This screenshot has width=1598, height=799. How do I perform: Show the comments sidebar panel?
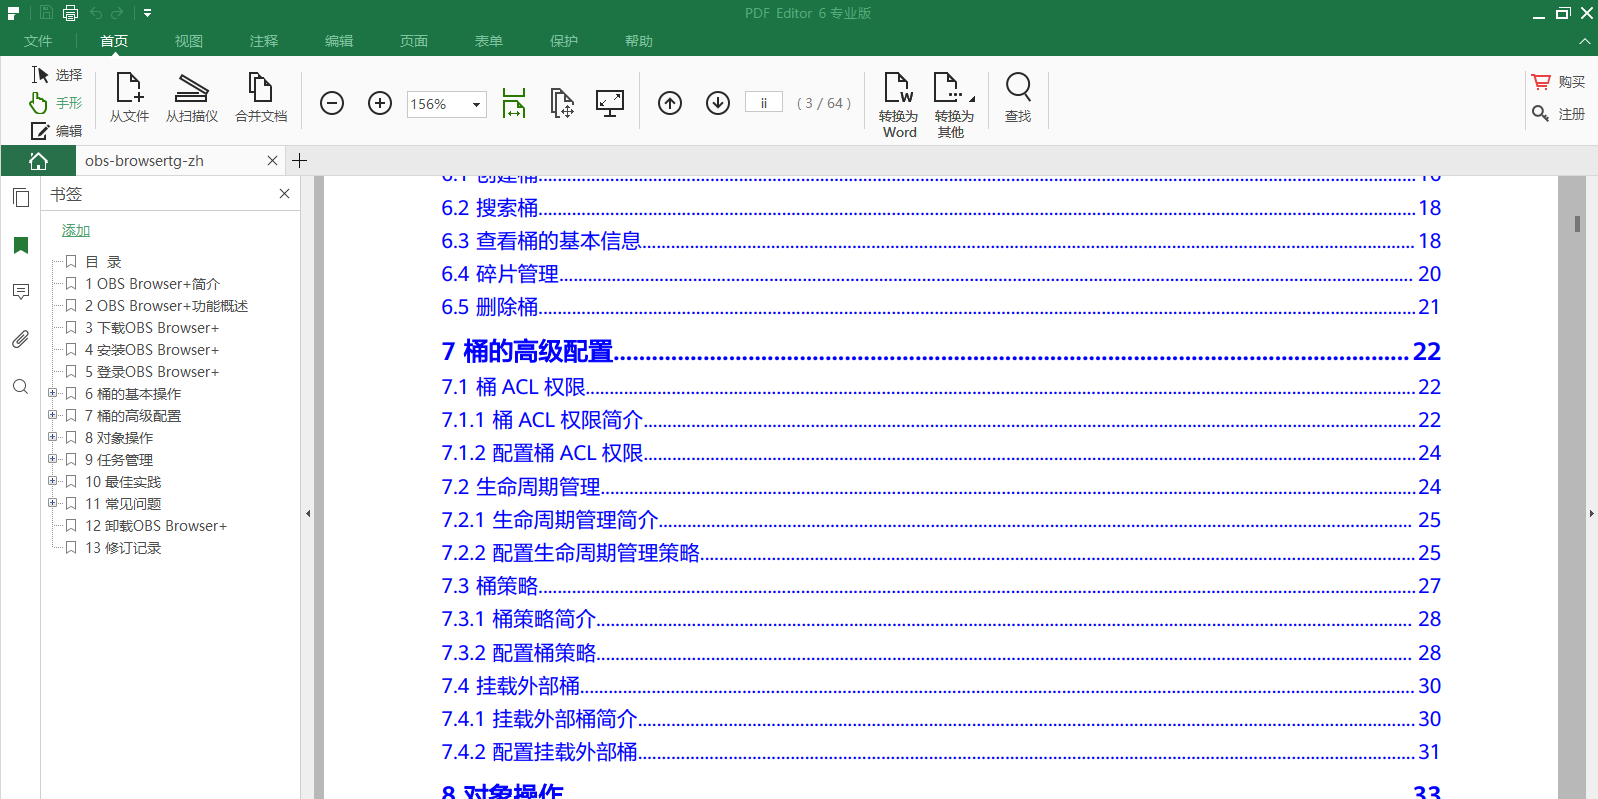pyautogui.click(x=20, y=291)
